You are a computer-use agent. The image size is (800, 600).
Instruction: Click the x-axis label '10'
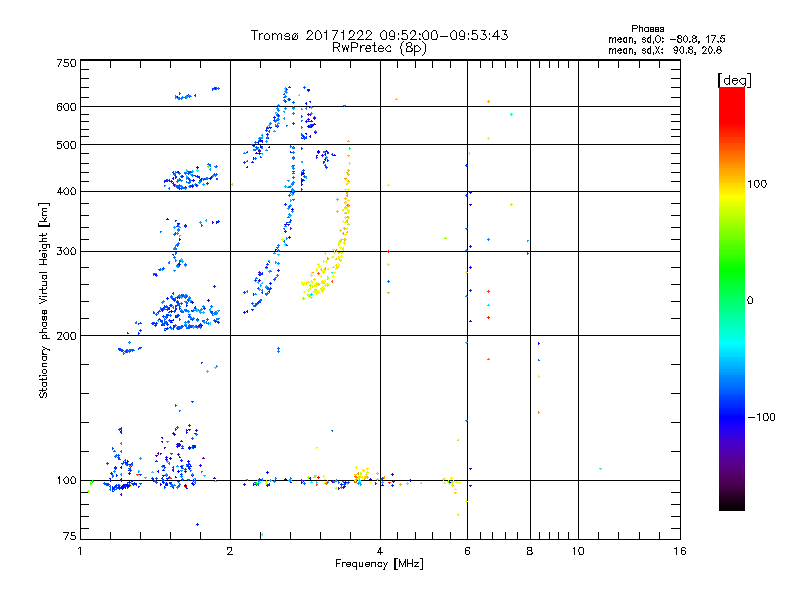578,551
